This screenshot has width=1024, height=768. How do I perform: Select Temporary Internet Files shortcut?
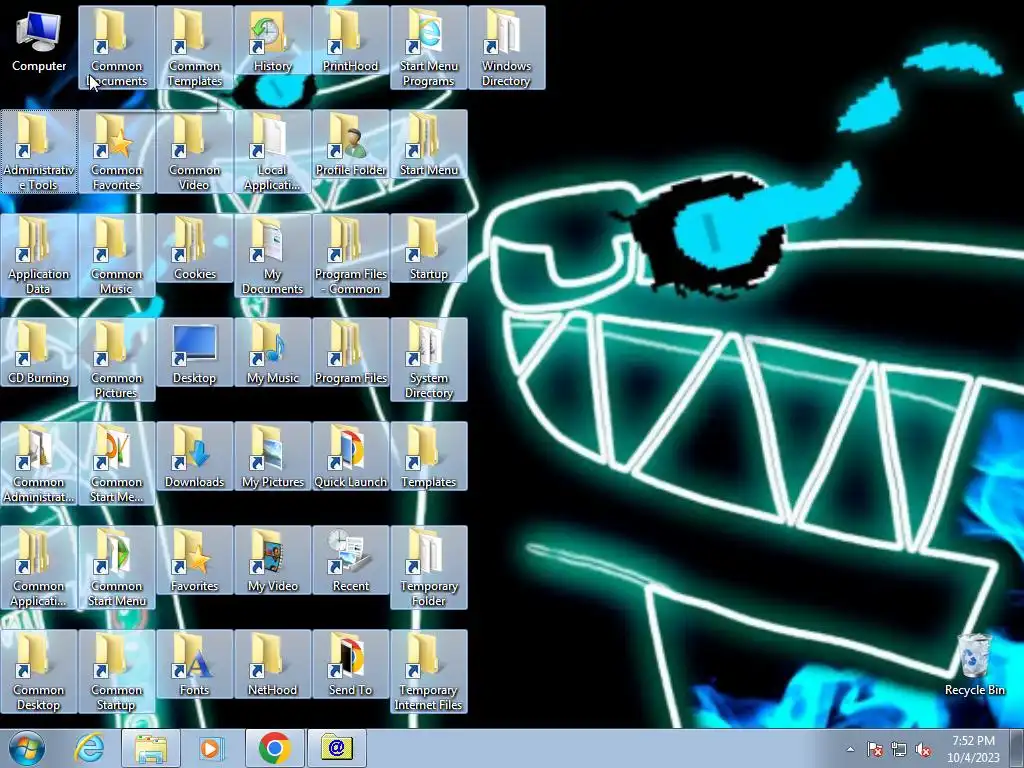click(x=428, y=671)
